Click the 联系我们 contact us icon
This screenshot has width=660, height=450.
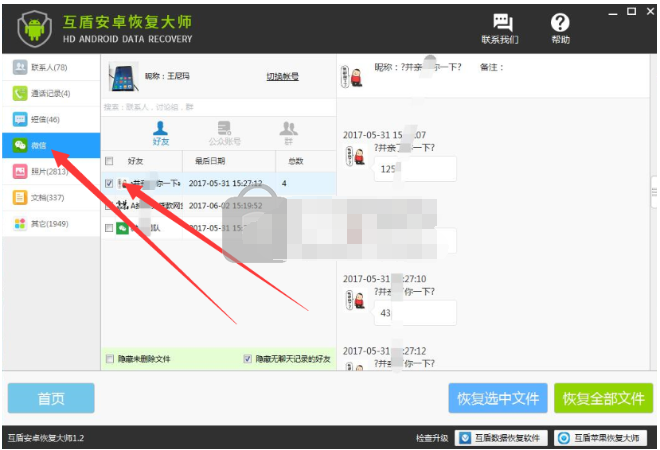500,28
